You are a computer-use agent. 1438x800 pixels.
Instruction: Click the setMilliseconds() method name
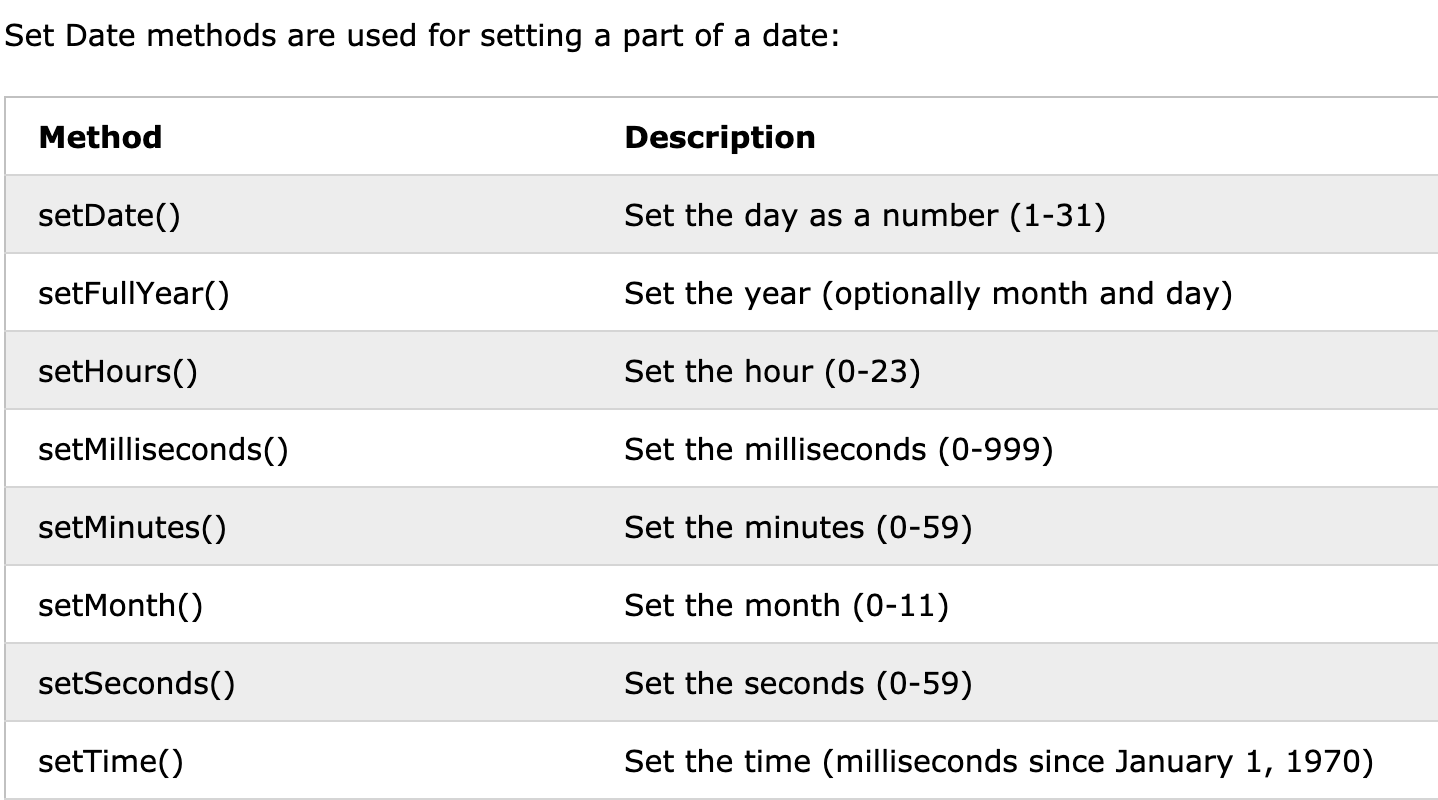[163, 449]
